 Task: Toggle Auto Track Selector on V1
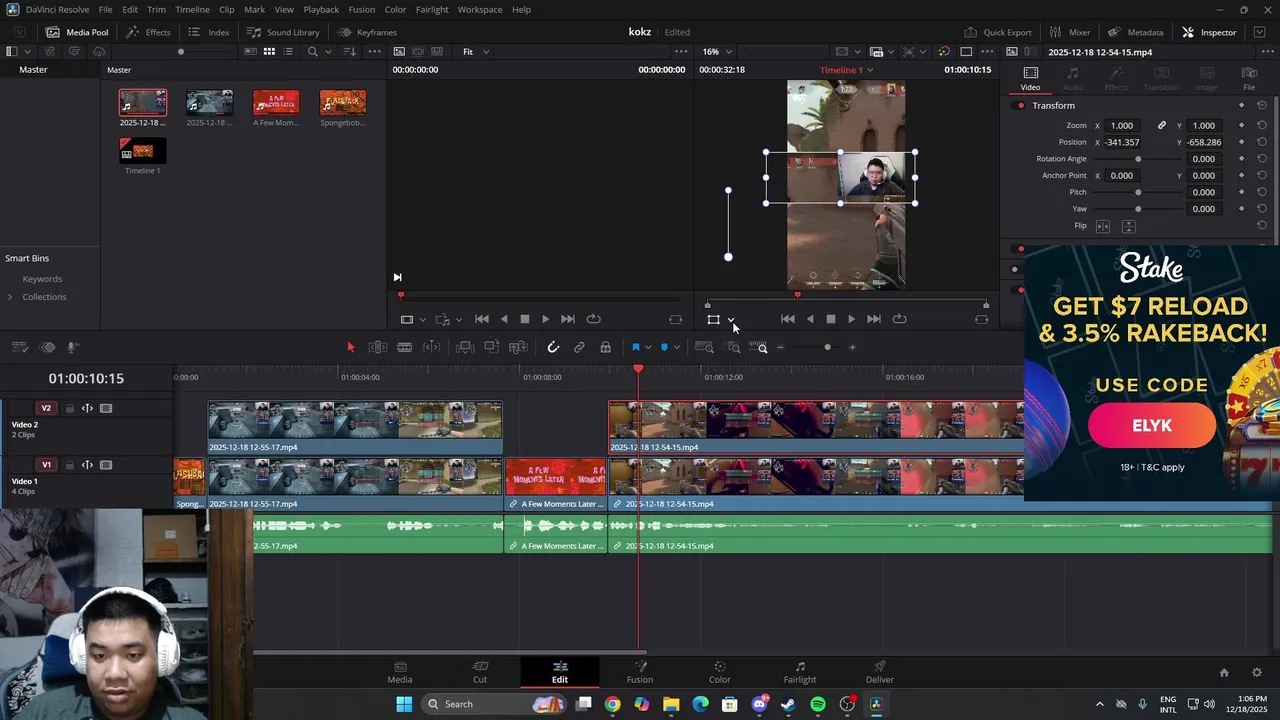coord(87,465)
